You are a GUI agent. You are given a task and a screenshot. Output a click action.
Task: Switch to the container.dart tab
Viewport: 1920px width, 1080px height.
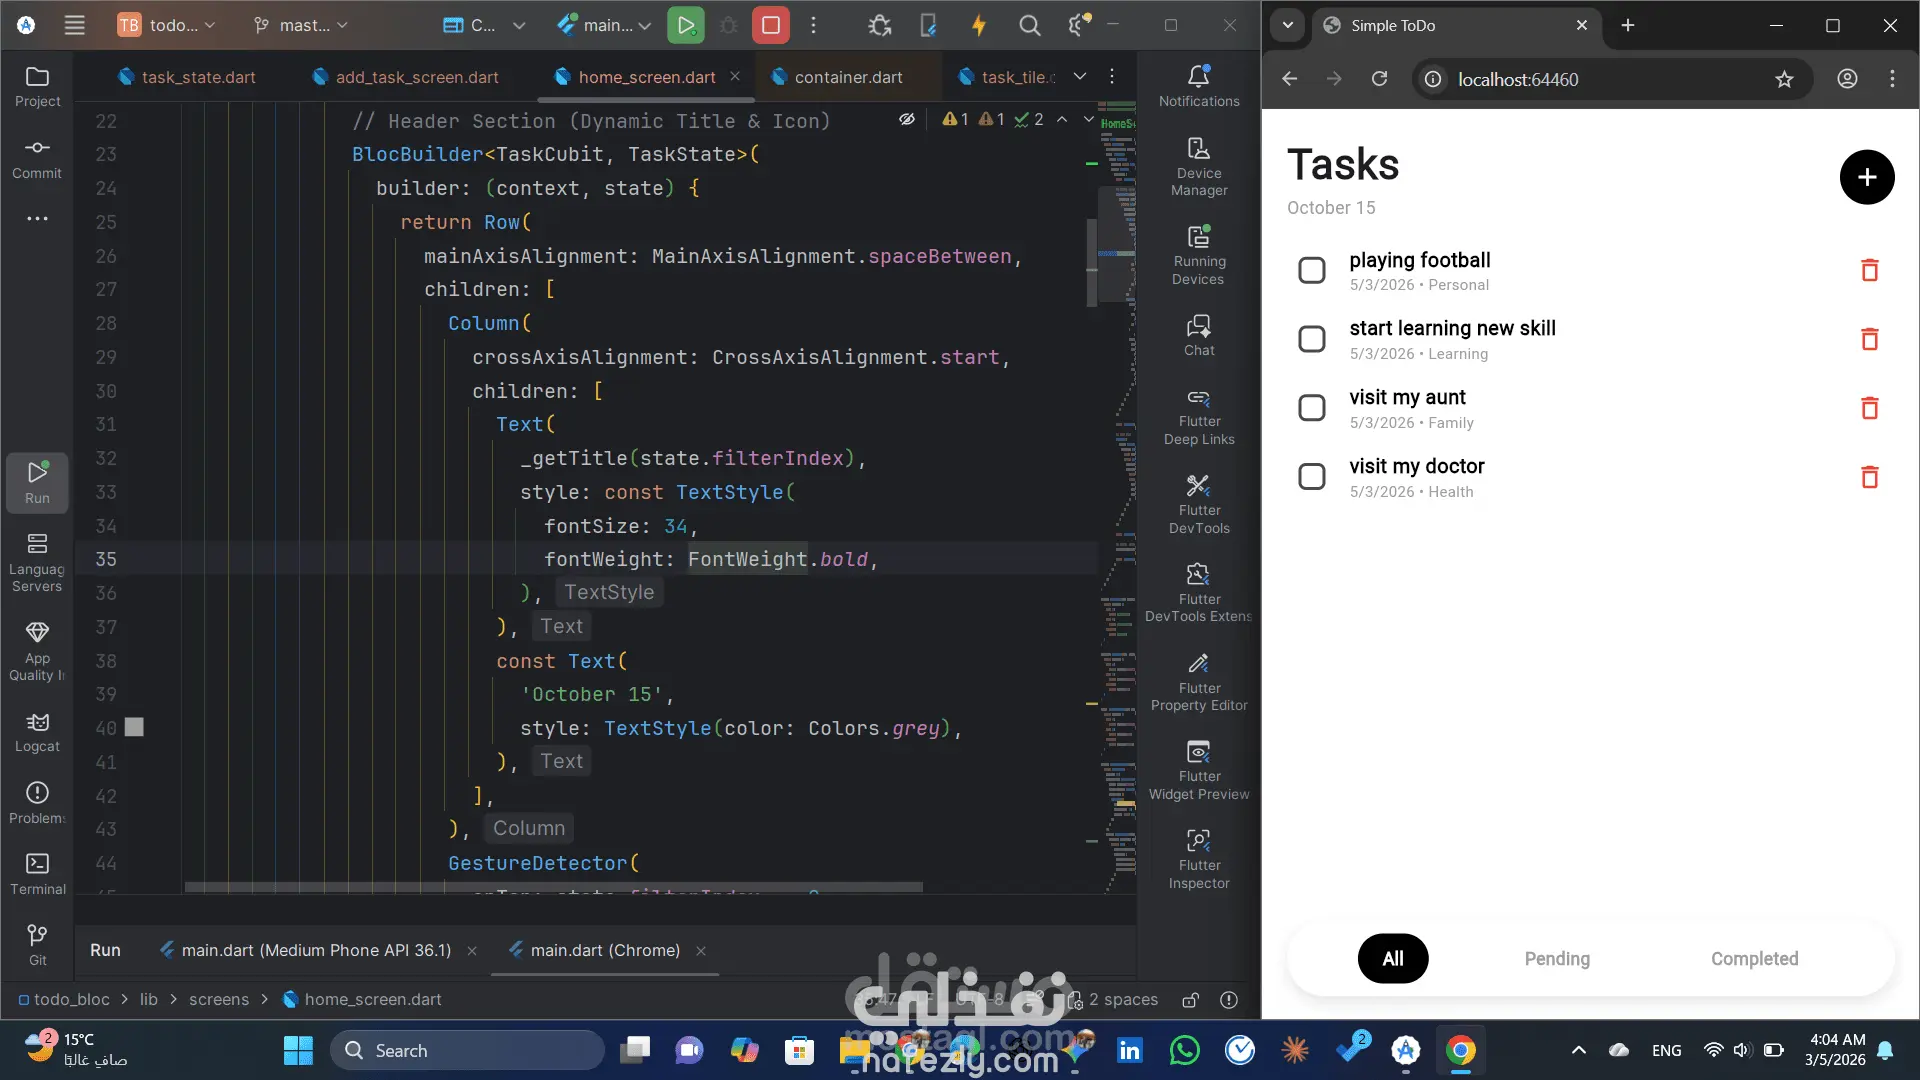[x=847, y=77]
